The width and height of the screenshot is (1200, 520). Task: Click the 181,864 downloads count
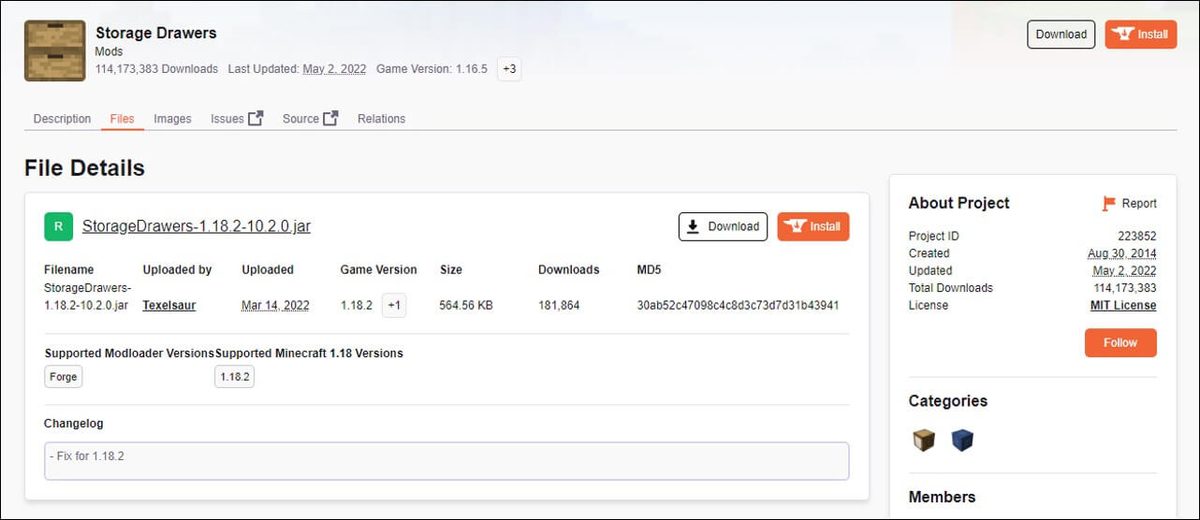point(559,305)
